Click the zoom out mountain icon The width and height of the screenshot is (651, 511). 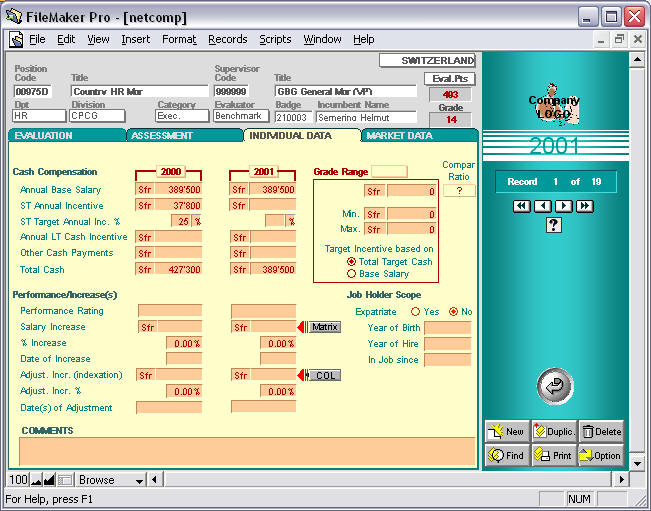click(35, 480)
